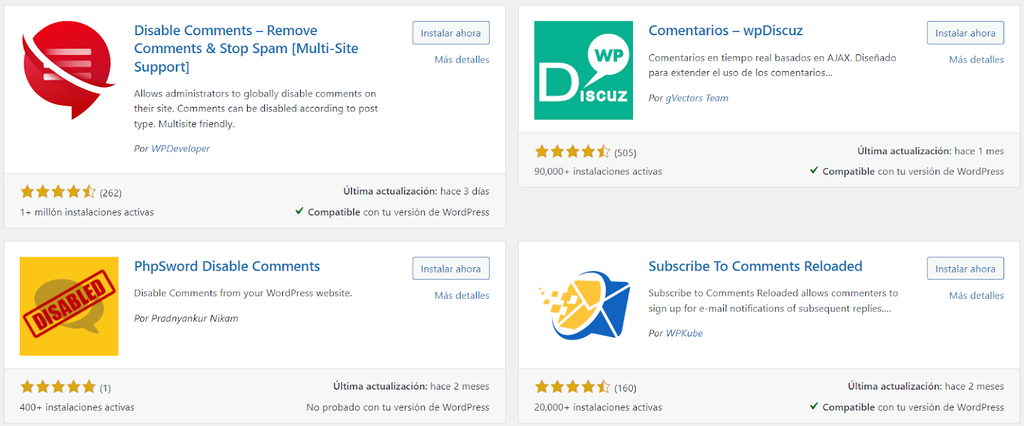Install the Disable Comments plugin now
1024x426 pixels.
click(451, 33)
